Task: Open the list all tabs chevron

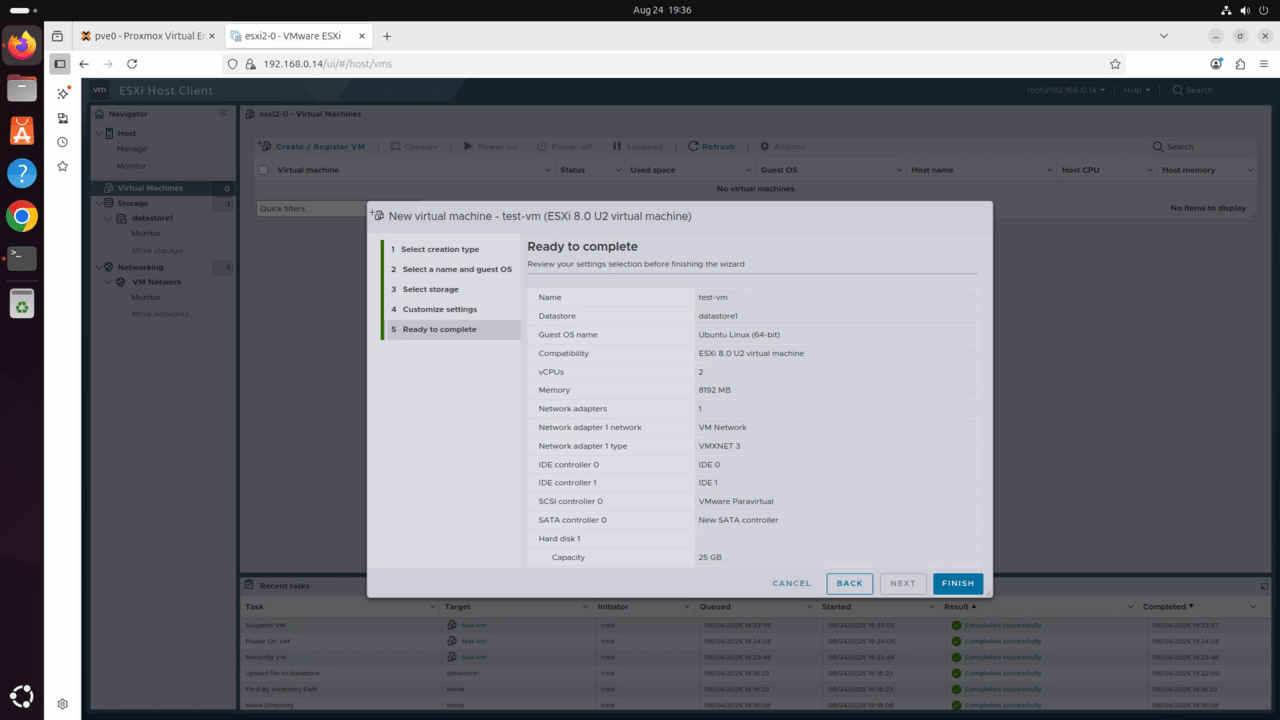Action: tap(1163, 36)
